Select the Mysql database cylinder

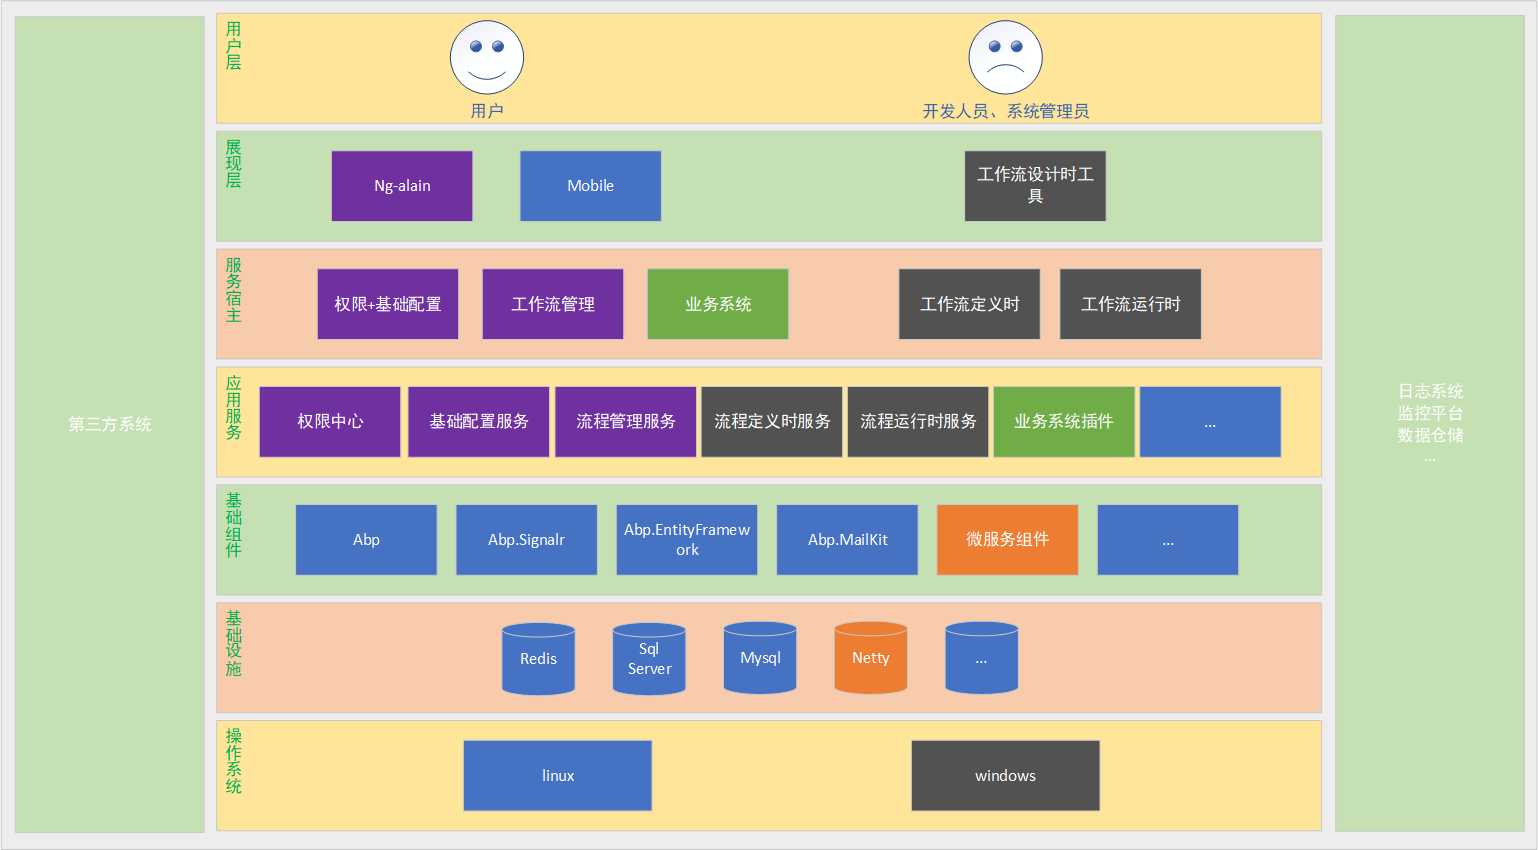[x=760, y=658]
